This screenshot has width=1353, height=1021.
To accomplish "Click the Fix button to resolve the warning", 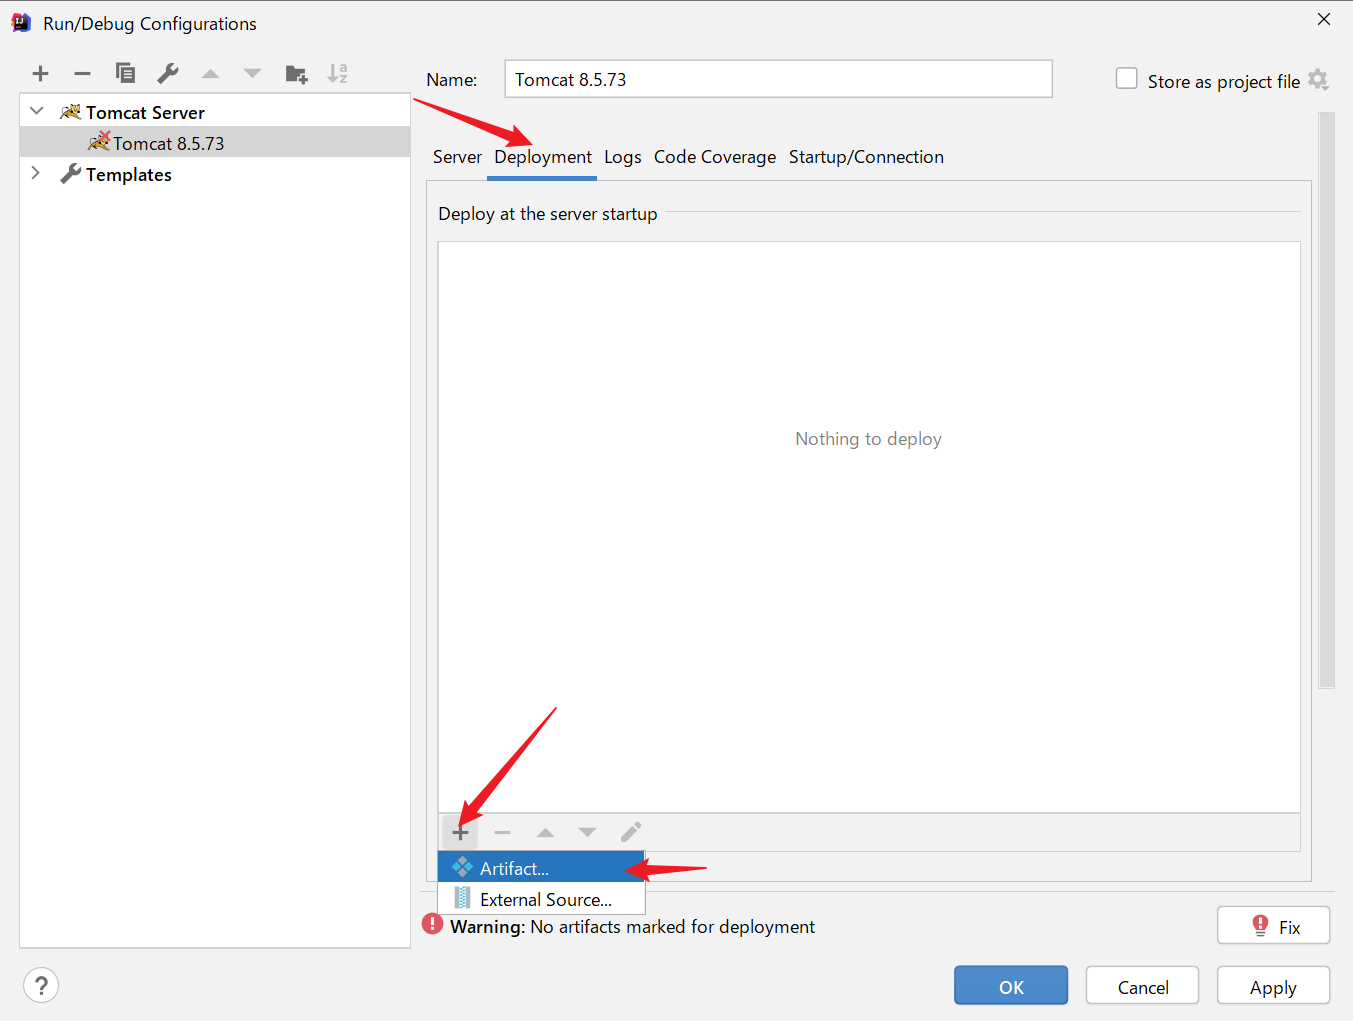I will [1272, 925].
